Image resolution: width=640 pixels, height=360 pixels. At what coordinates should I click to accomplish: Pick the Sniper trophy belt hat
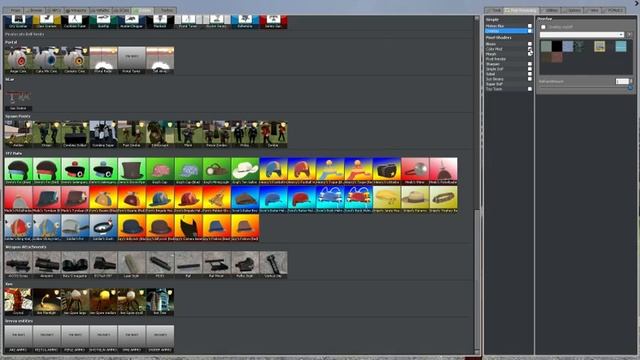click(x=444, y=200)
